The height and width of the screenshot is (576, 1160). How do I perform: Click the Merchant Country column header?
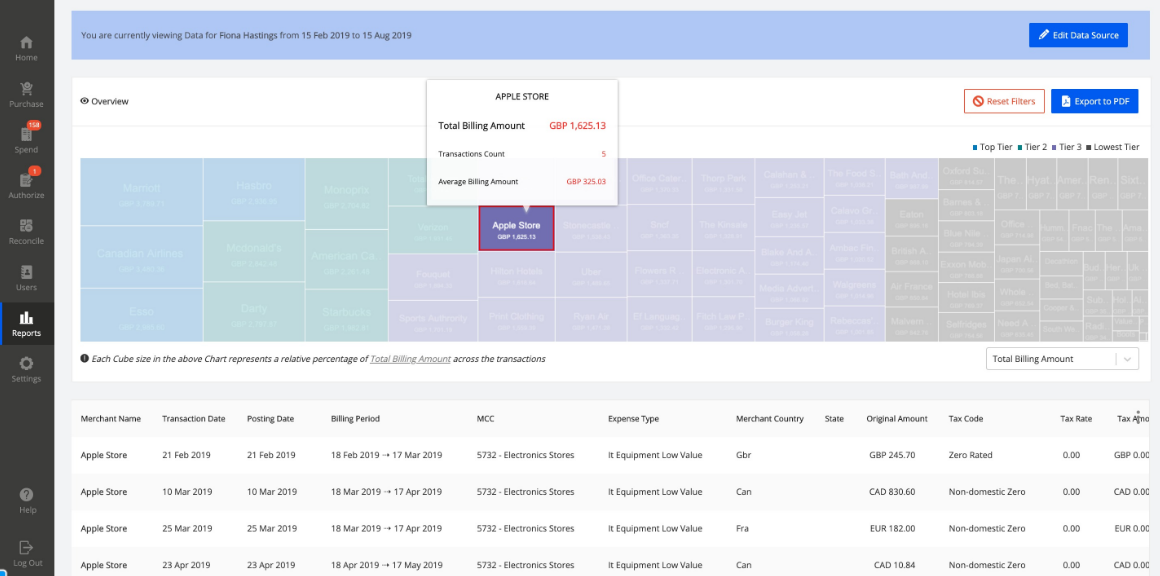769,419
